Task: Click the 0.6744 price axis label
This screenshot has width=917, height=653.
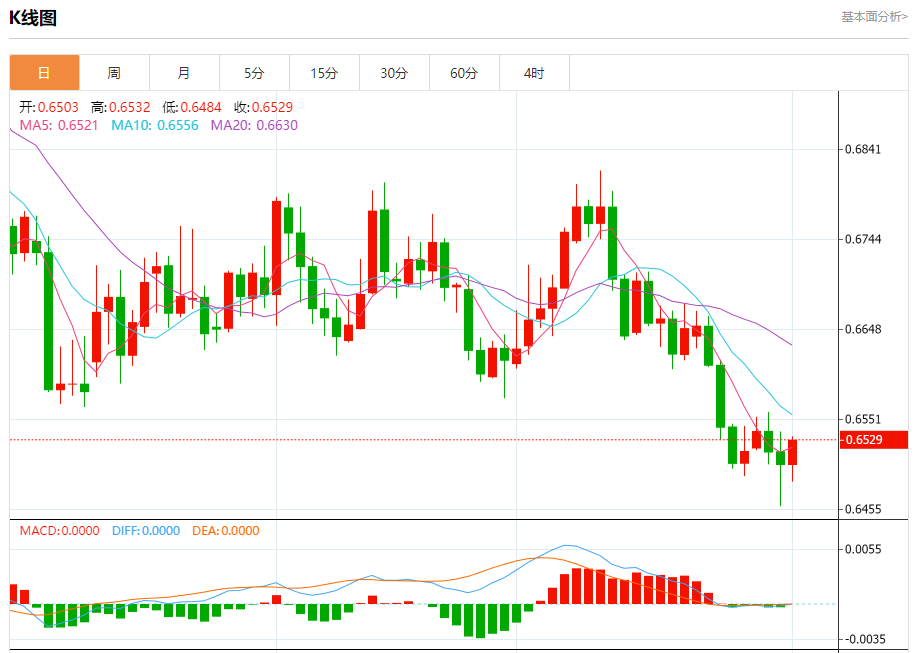Action: point(863,239)
